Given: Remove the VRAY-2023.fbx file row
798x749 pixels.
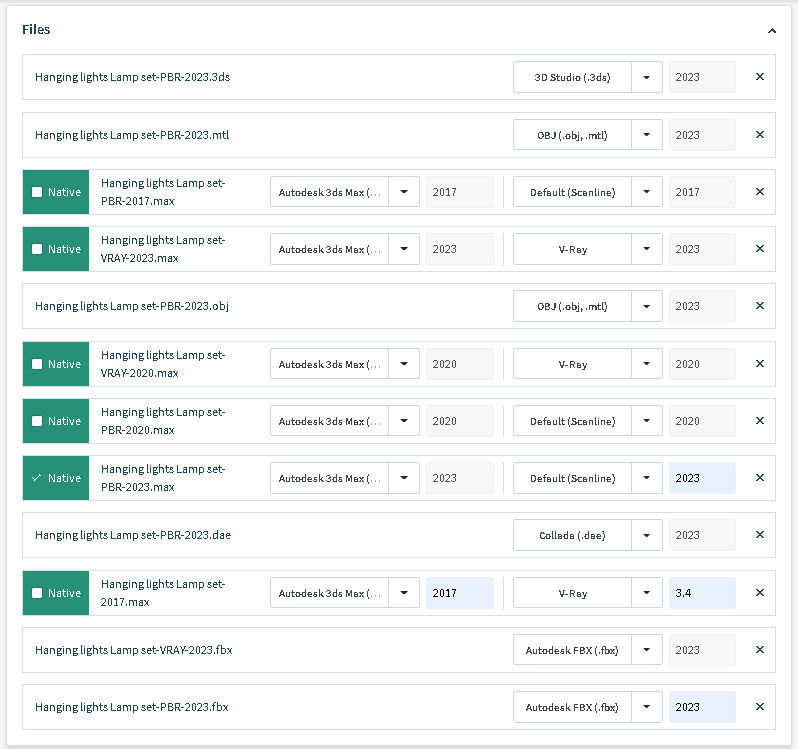Looking at the screenshot, I should tap(760, 650).
